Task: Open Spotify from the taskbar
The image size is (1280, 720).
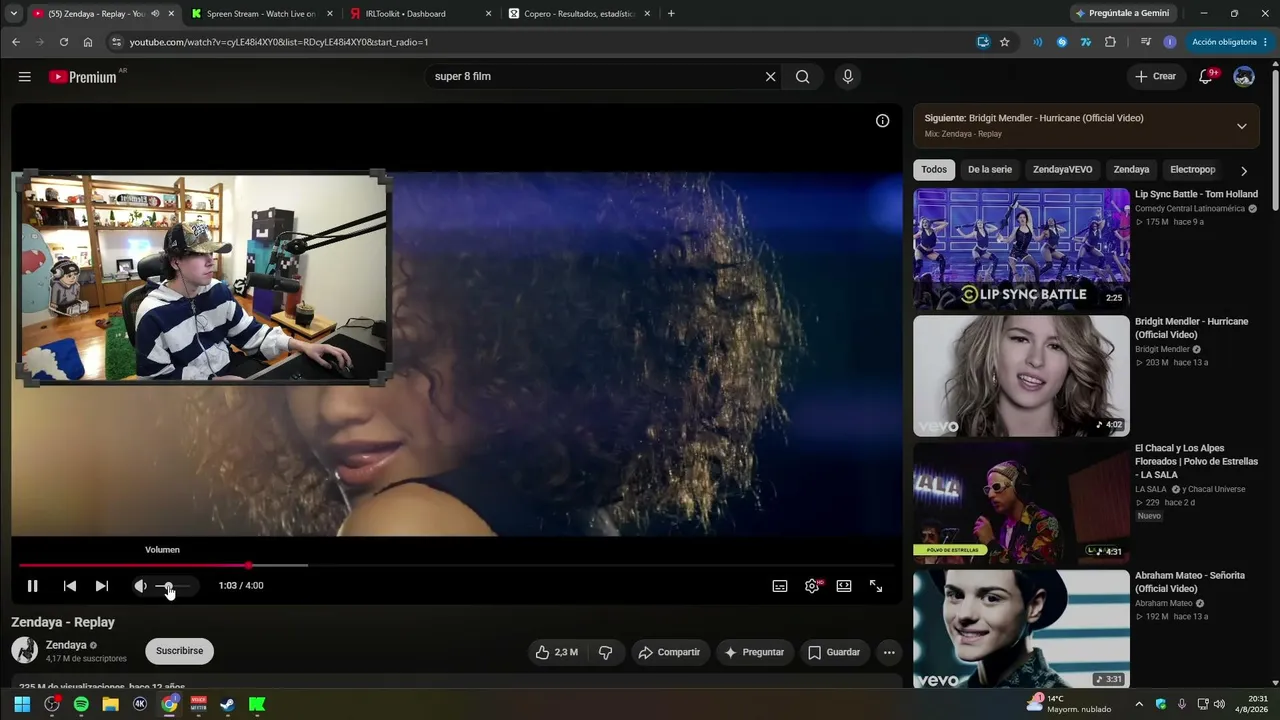Action: 81,704
